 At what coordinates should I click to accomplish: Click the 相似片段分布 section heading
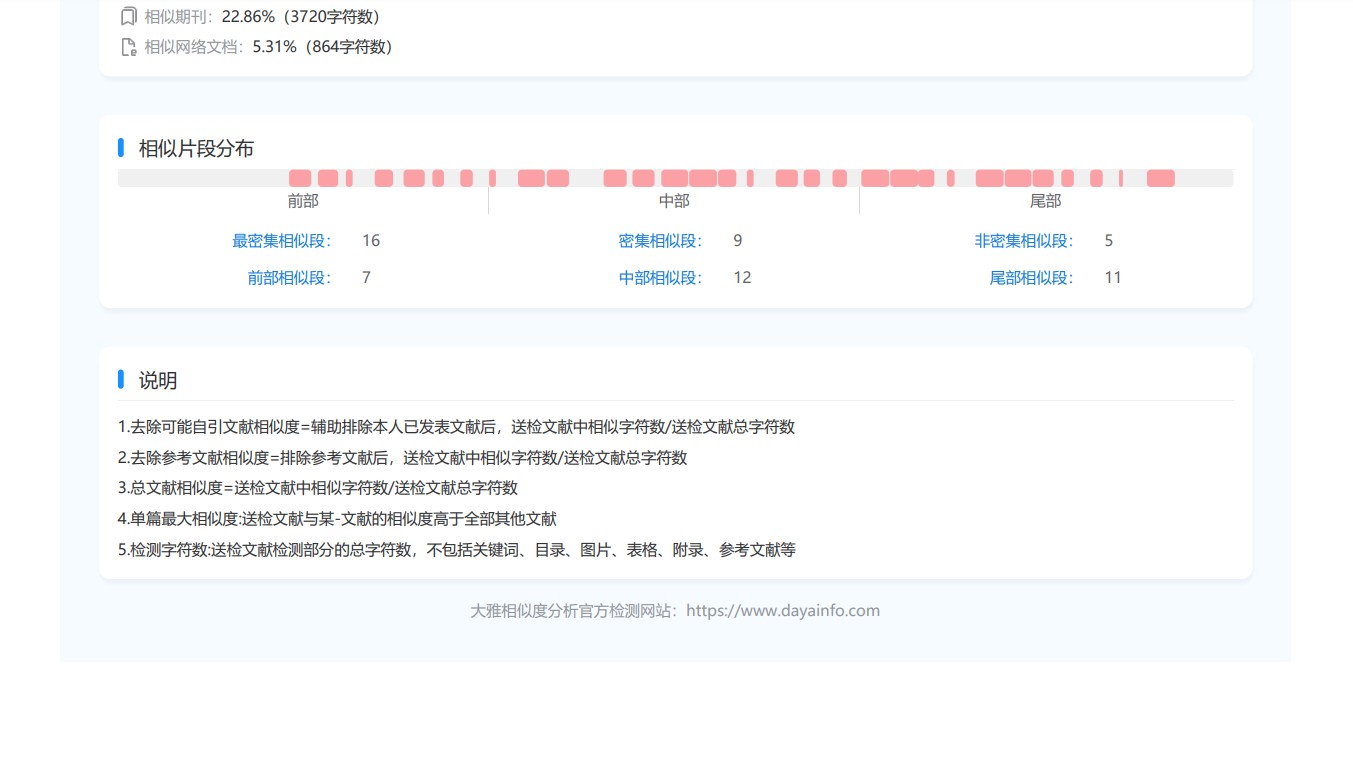[x=196, y=149]
